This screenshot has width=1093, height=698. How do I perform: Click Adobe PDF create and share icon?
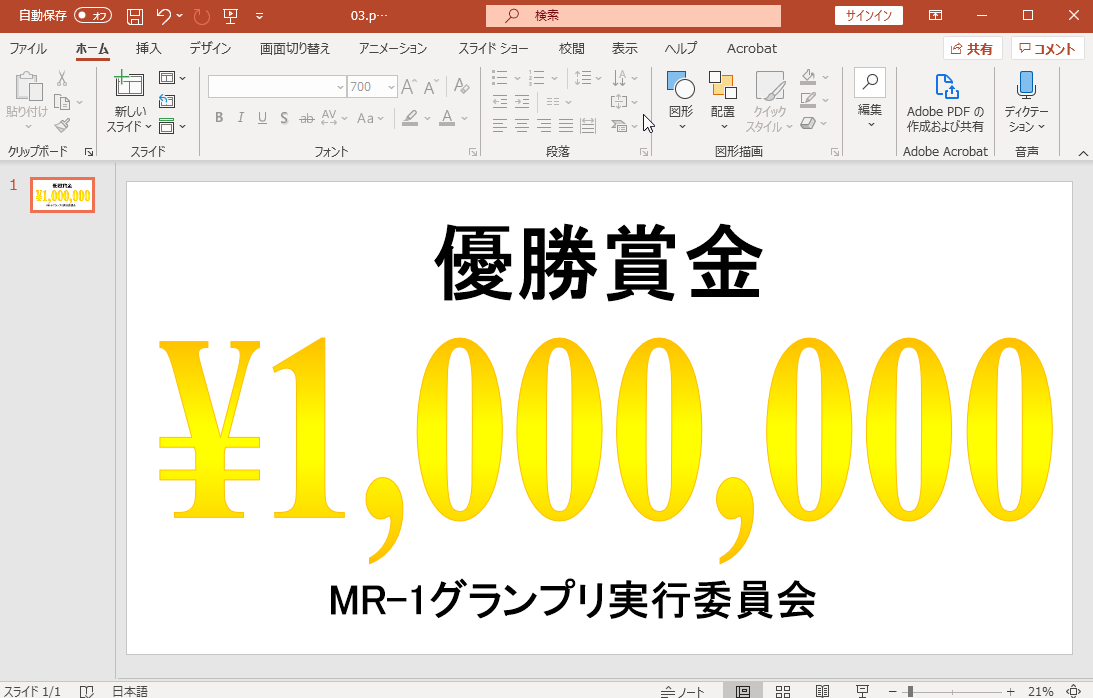945,86
